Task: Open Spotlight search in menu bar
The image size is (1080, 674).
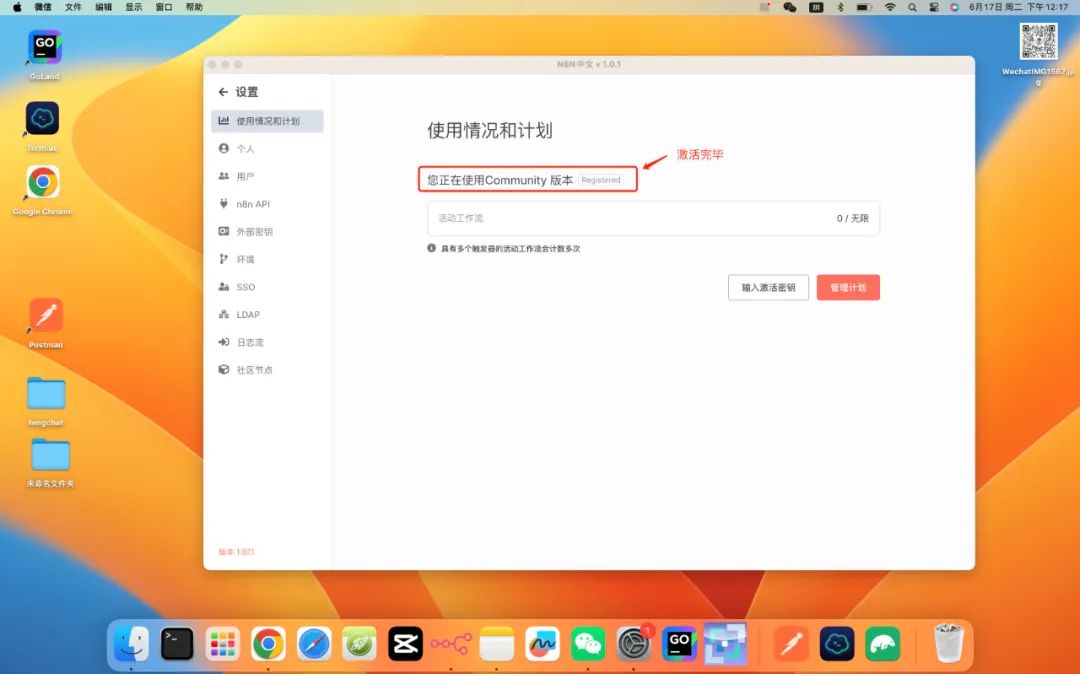Action: (x=912, y=7)
